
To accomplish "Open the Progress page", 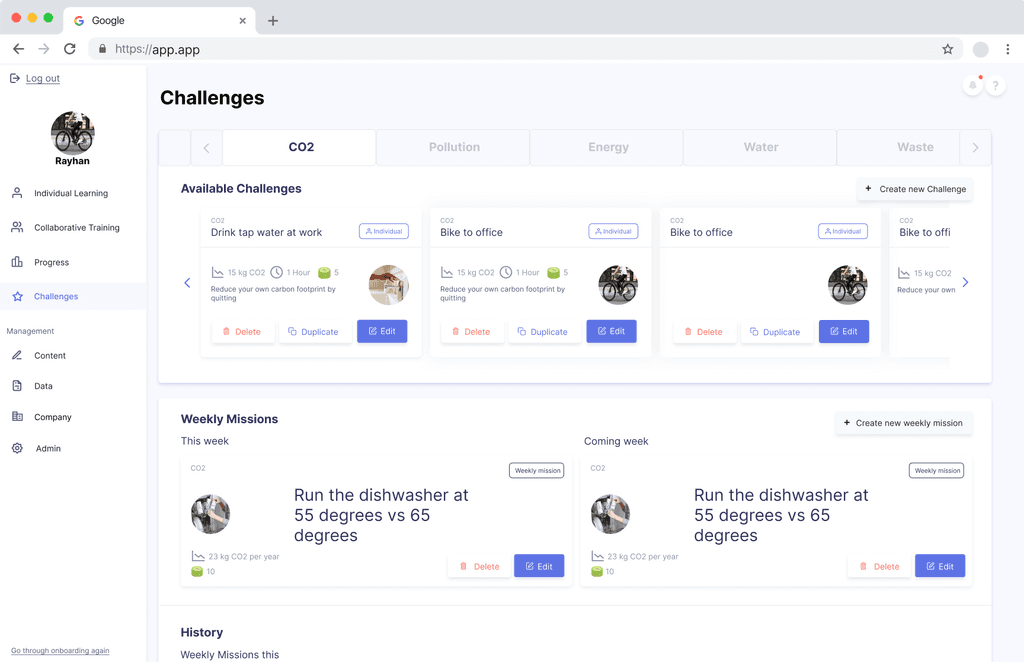I will (51, 262).
